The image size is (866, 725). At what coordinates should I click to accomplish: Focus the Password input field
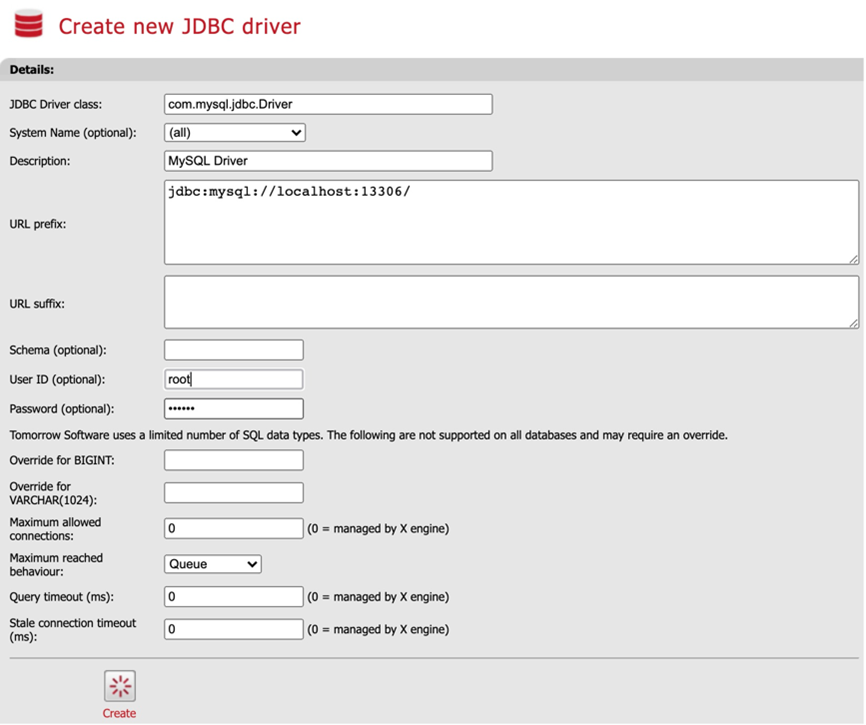[233, 409]
